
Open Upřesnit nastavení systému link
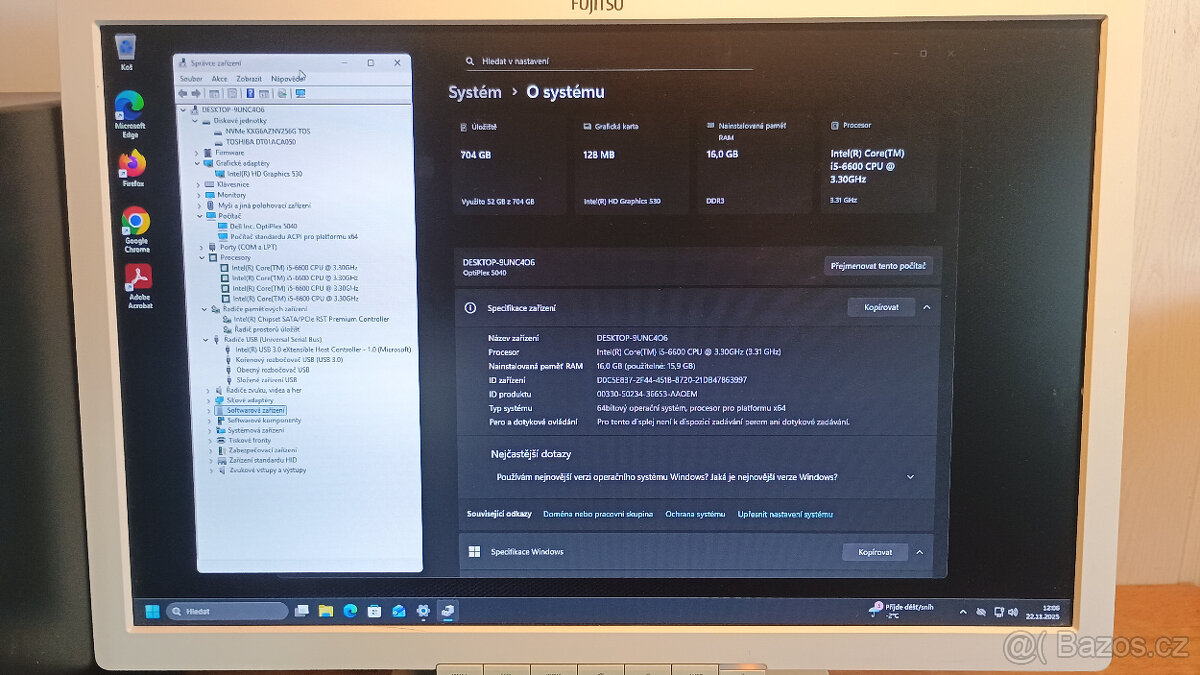click(787, 513)
